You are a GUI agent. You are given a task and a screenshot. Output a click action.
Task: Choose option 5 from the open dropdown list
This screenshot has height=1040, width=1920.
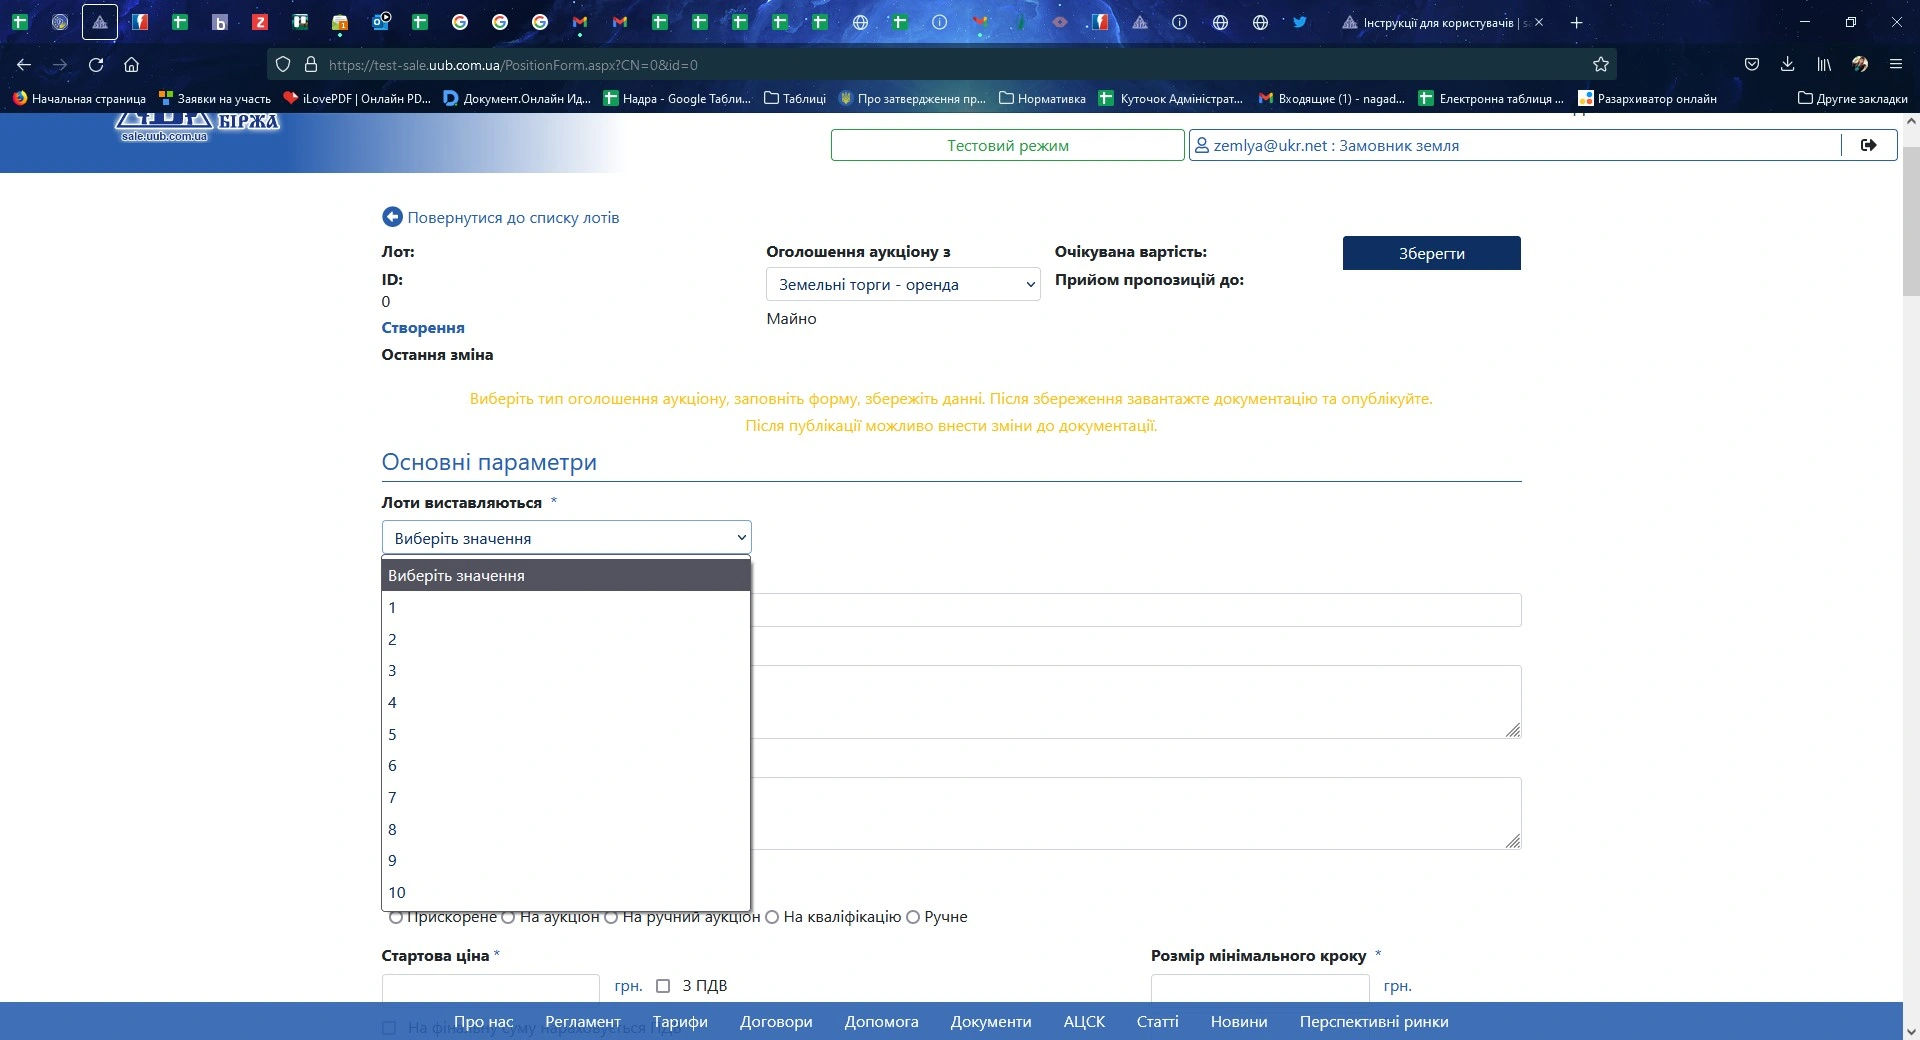point(393,734)
